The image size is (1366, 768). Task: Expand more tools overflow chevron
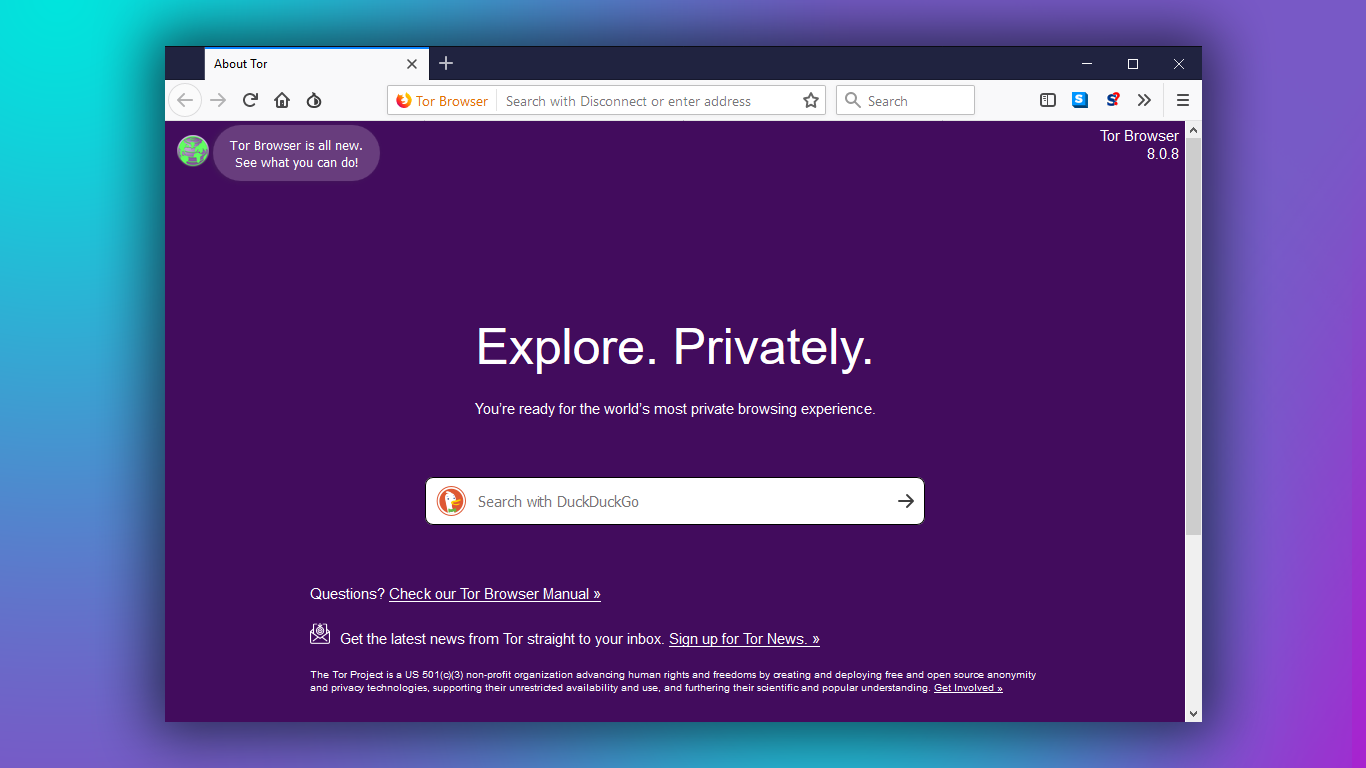pos(1144,100)
